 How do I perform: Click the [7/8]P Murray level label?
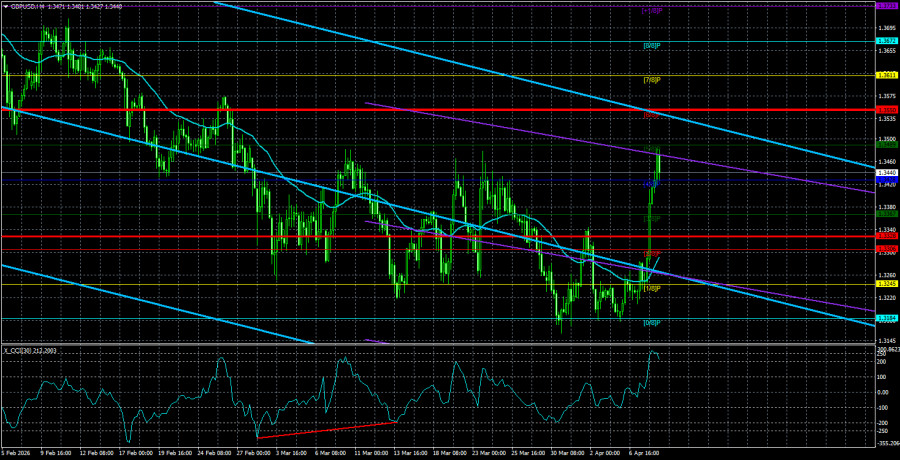[x=652, y=80]
